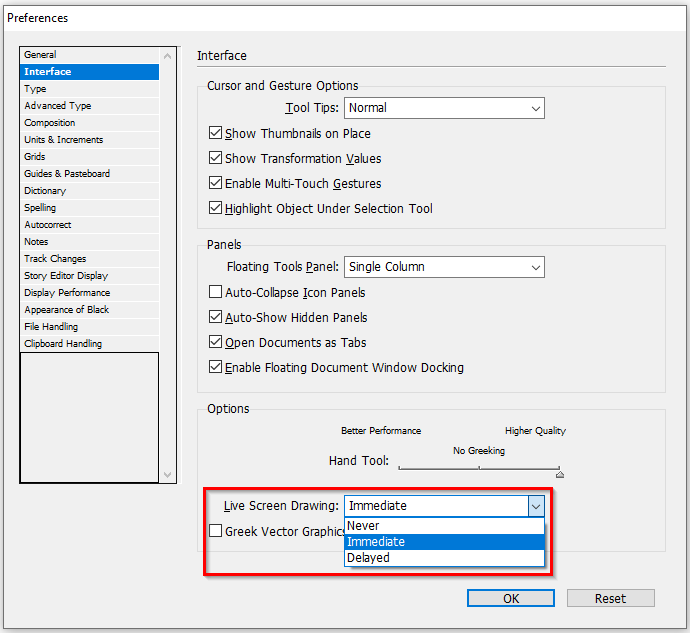
Task: Open General preferences category
Action: pyautogui.click(x=89, y=55)
